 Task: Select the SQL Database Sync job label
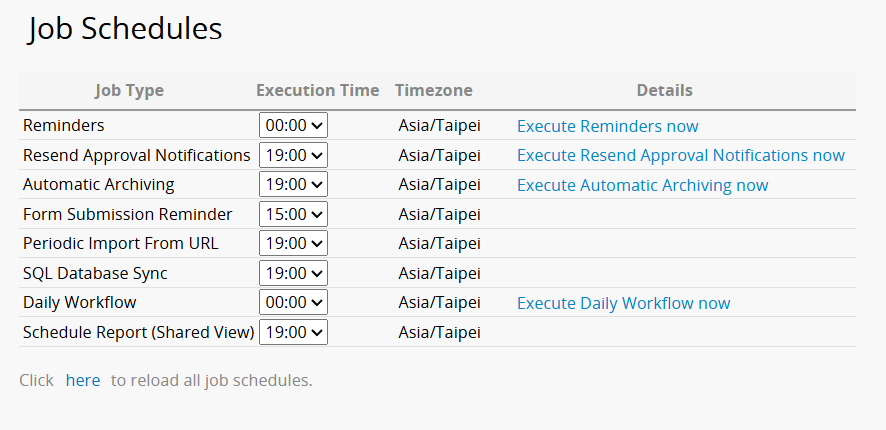pyautogui.click(x=95, y=273)
